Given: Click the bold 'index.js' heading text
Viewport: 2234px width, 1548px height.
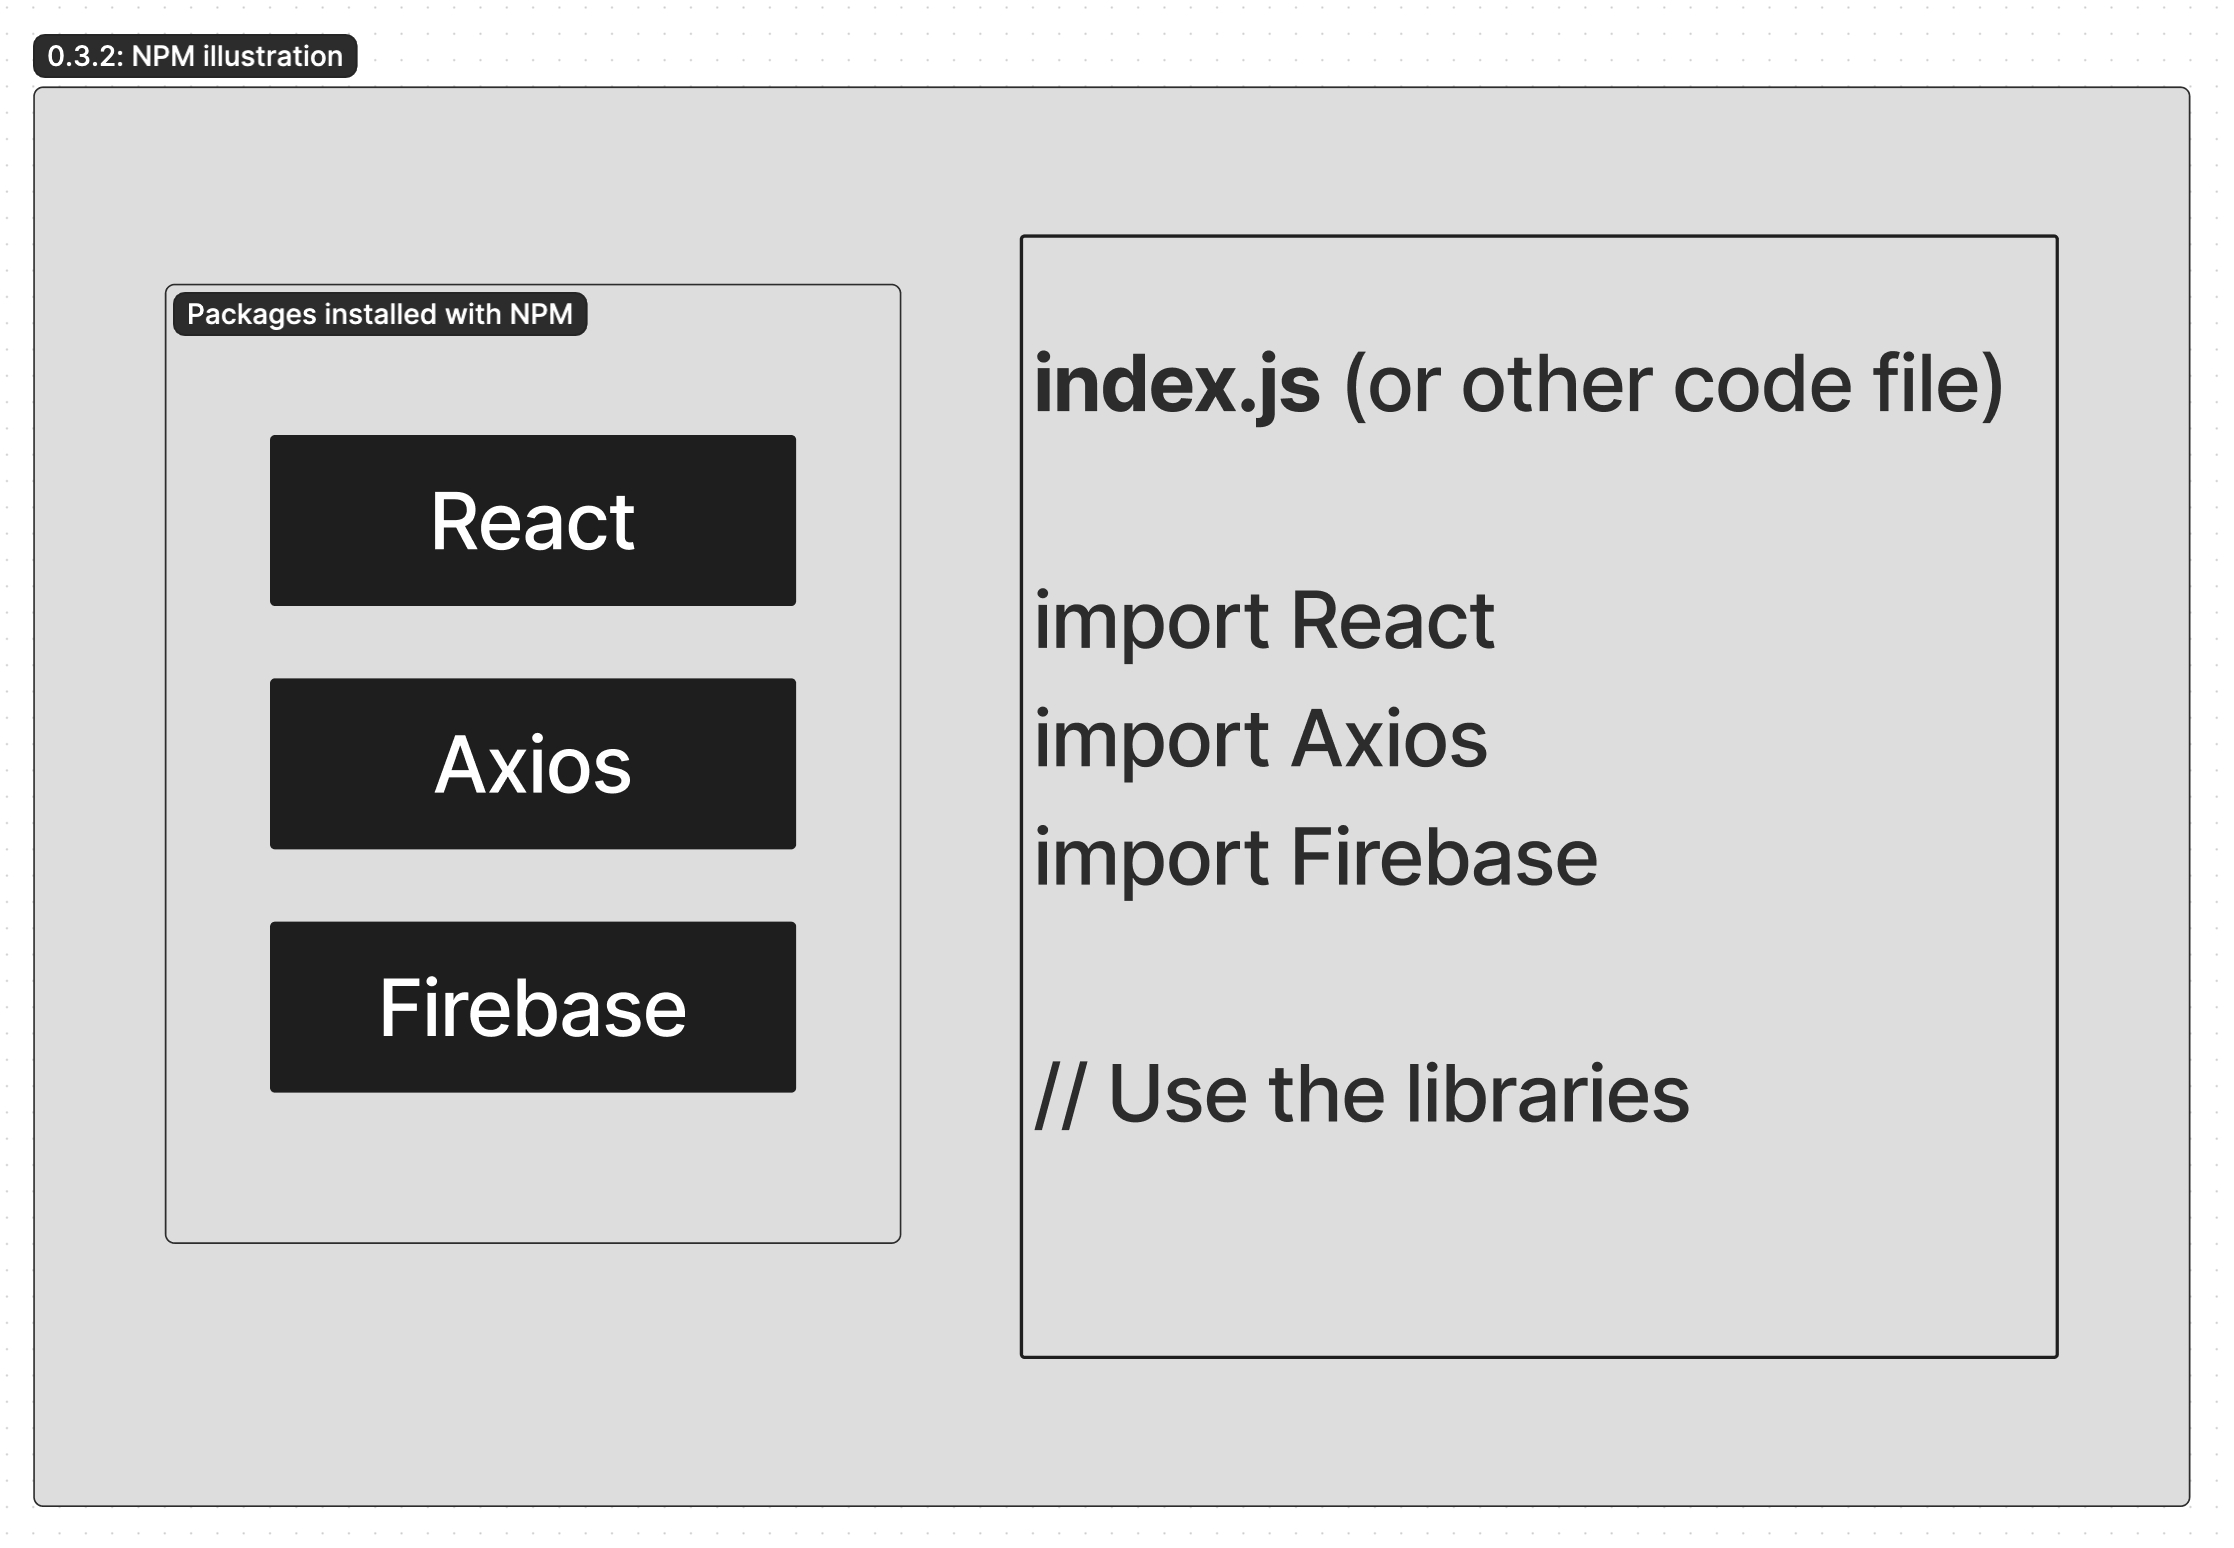Looking at the screenshot, I should click(x=1176, y=385).
